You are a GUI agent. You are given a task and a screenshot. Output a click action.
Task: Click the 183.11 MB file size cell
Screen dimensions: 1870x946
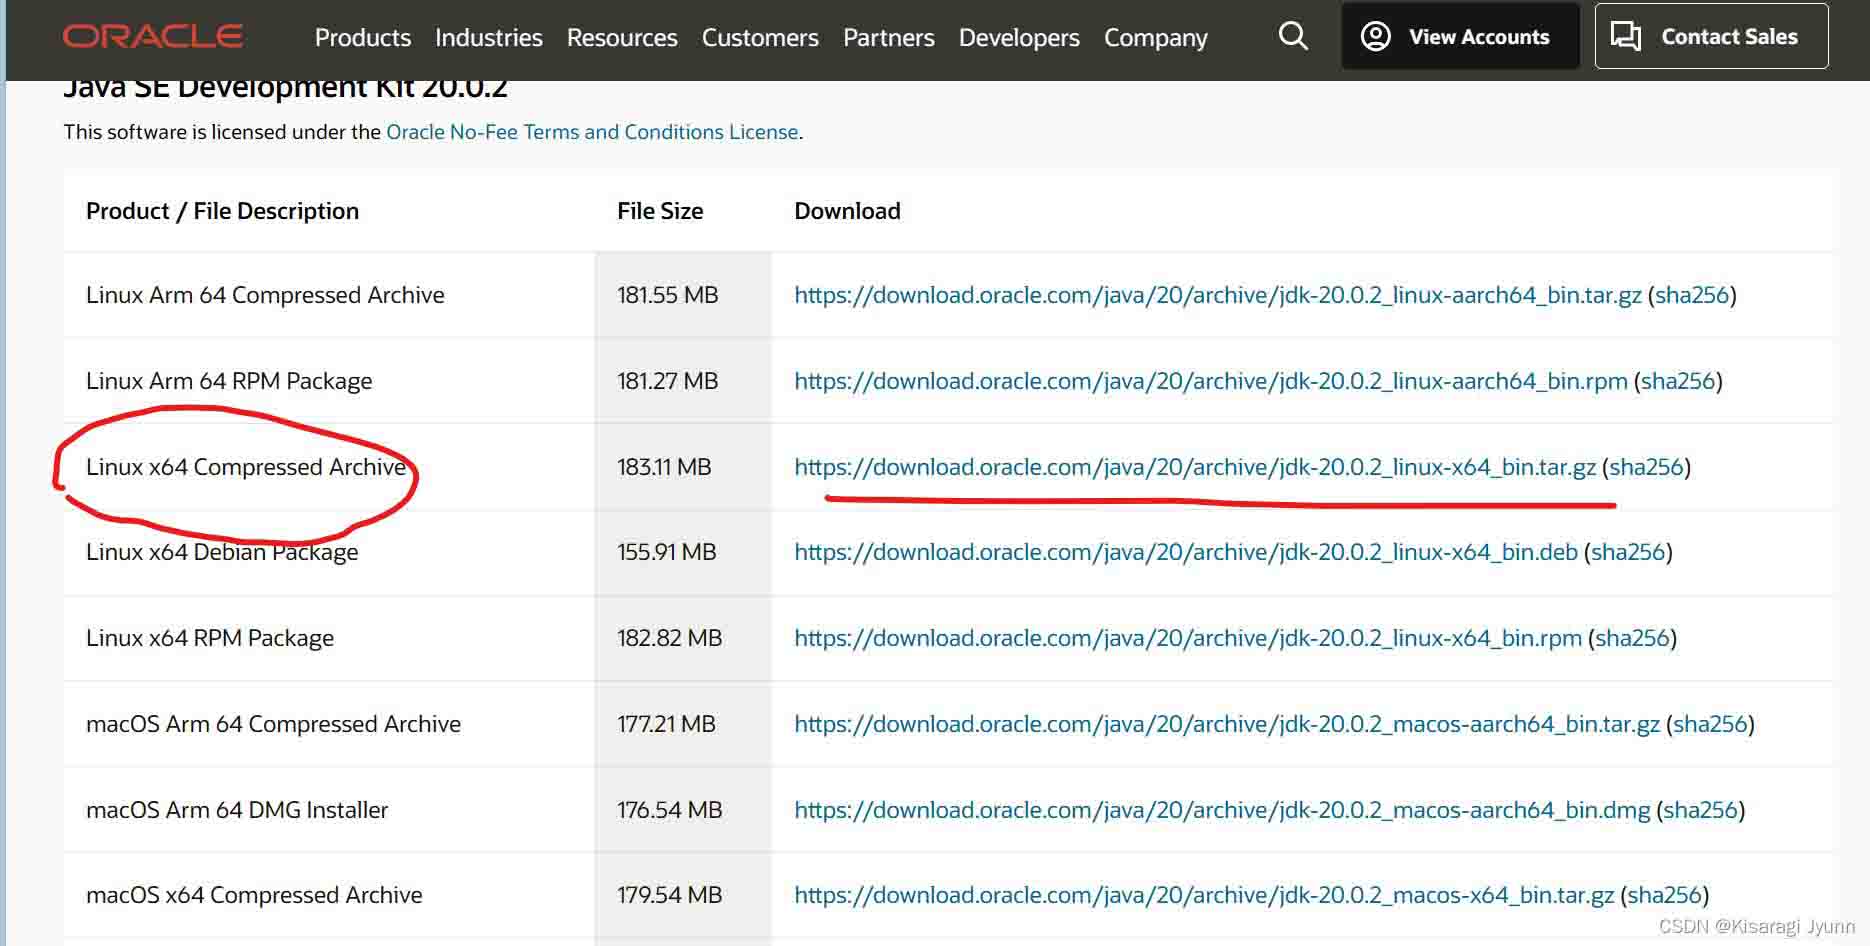tap(683, 467)
